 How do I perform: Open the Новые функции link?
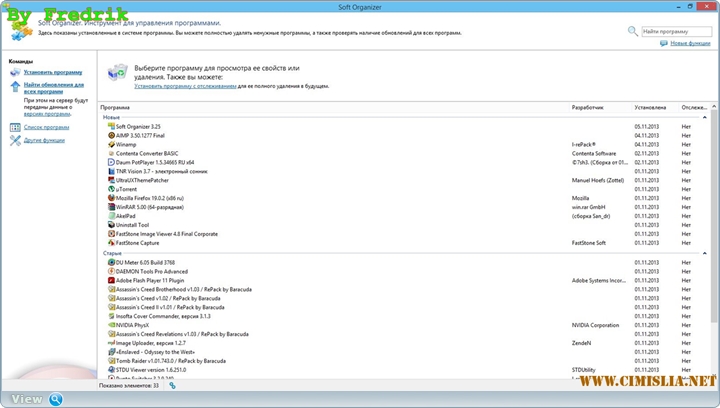[x=692, y=44]
